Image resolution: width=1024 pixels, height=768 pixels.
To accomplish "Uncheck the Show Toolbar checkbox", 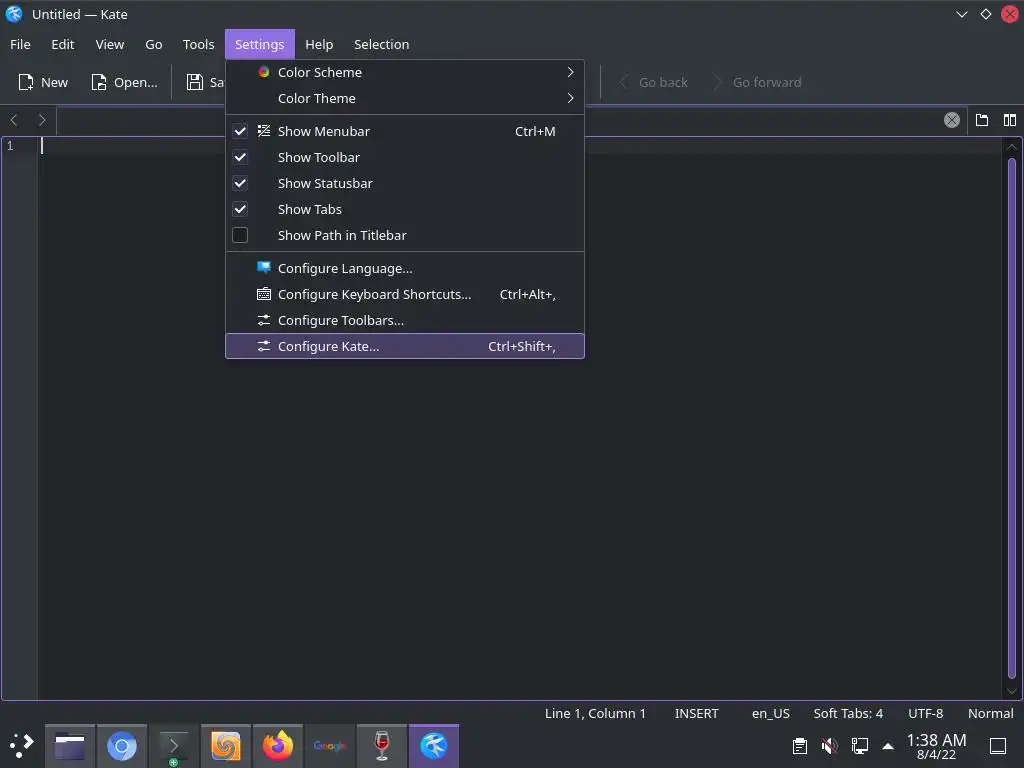I will [240, 157].
